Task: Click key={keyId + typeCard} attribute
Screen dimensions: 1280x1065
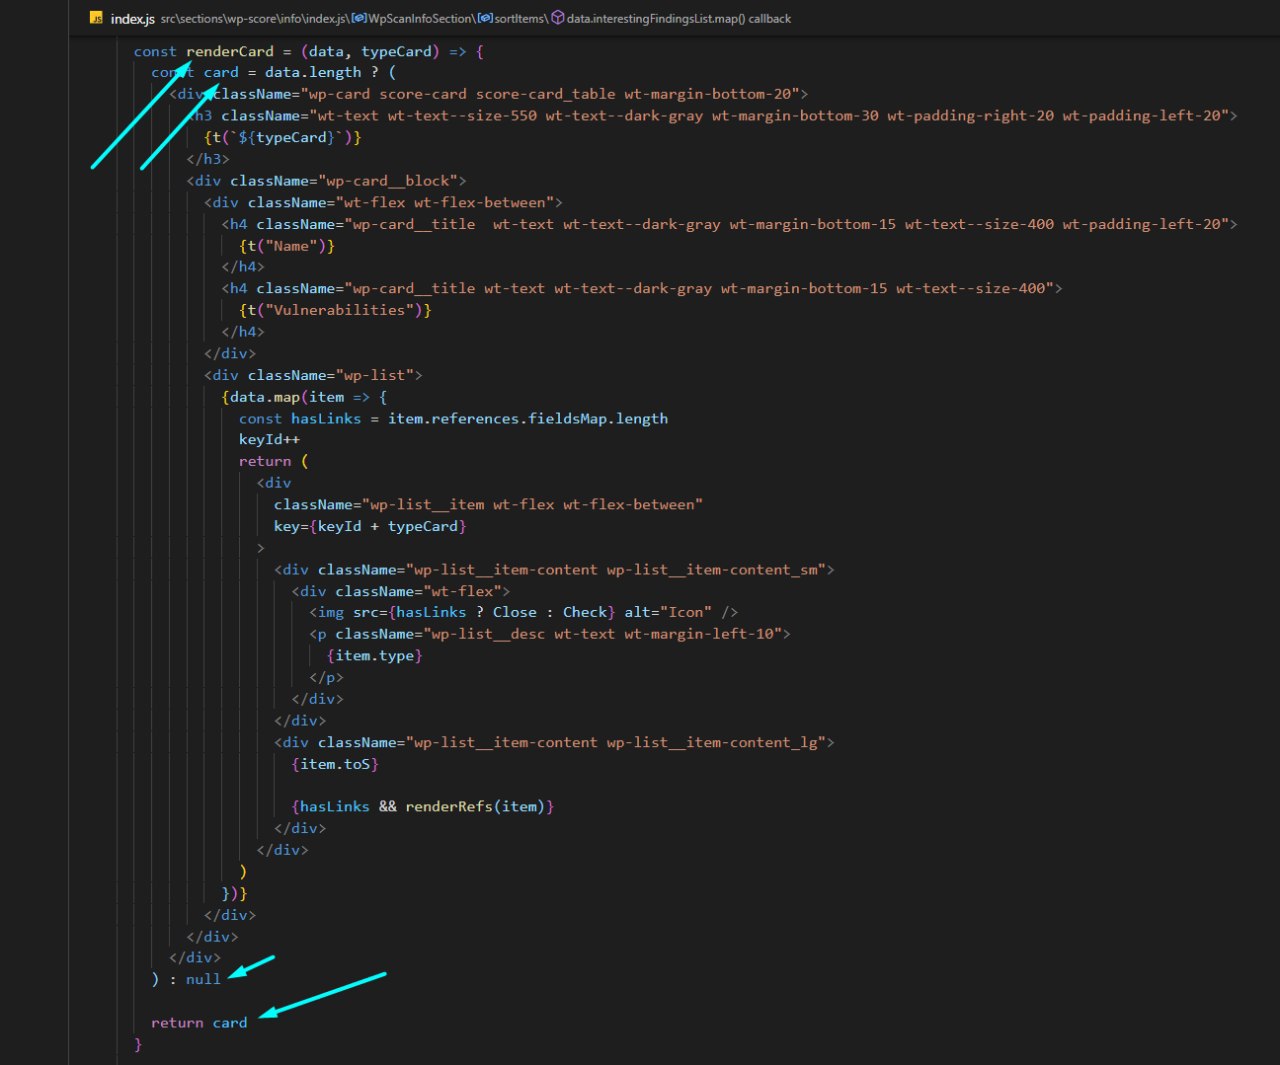Action: pos(370,526)
